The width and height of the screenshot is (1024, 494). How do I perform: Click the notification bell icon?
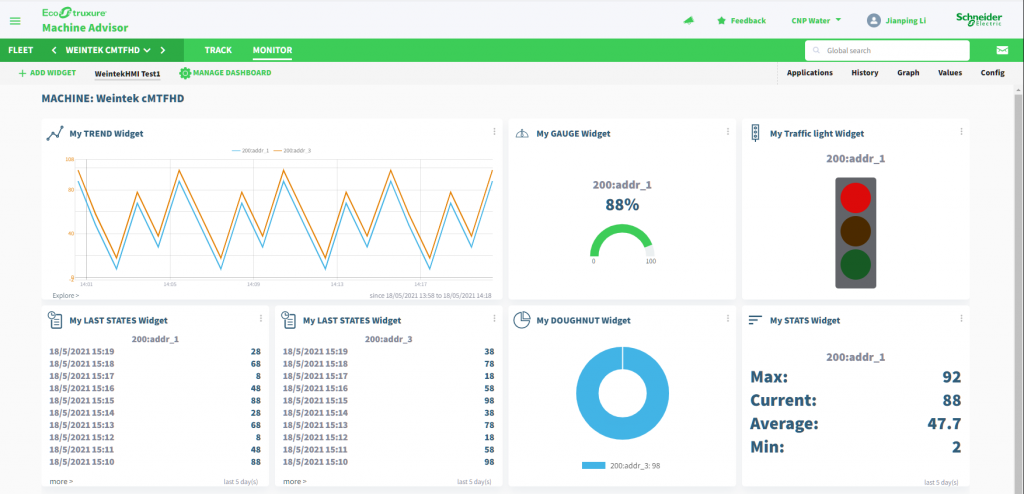688,21
